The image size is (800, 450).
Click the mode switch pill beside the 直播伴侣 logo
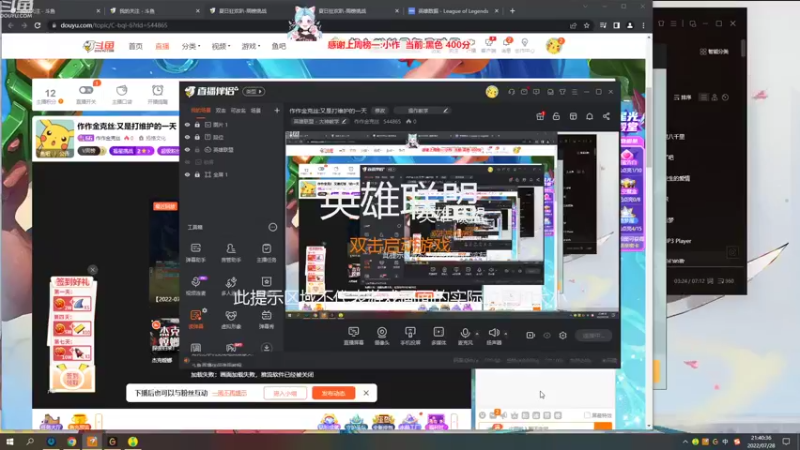[254, 92]
